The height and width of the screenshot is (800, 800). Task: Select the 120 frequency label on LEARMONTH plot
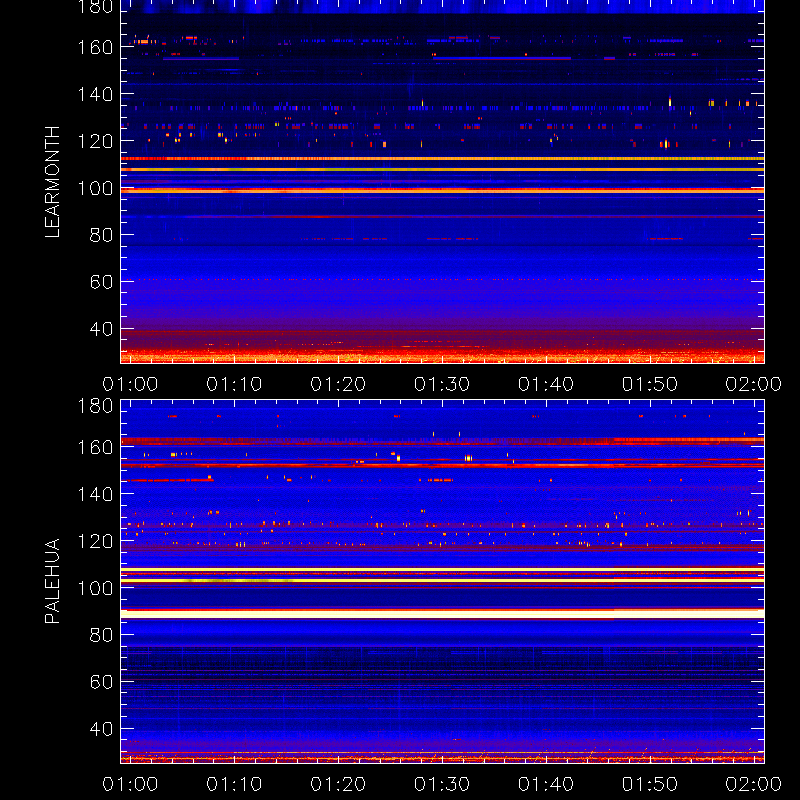[95, 141]
